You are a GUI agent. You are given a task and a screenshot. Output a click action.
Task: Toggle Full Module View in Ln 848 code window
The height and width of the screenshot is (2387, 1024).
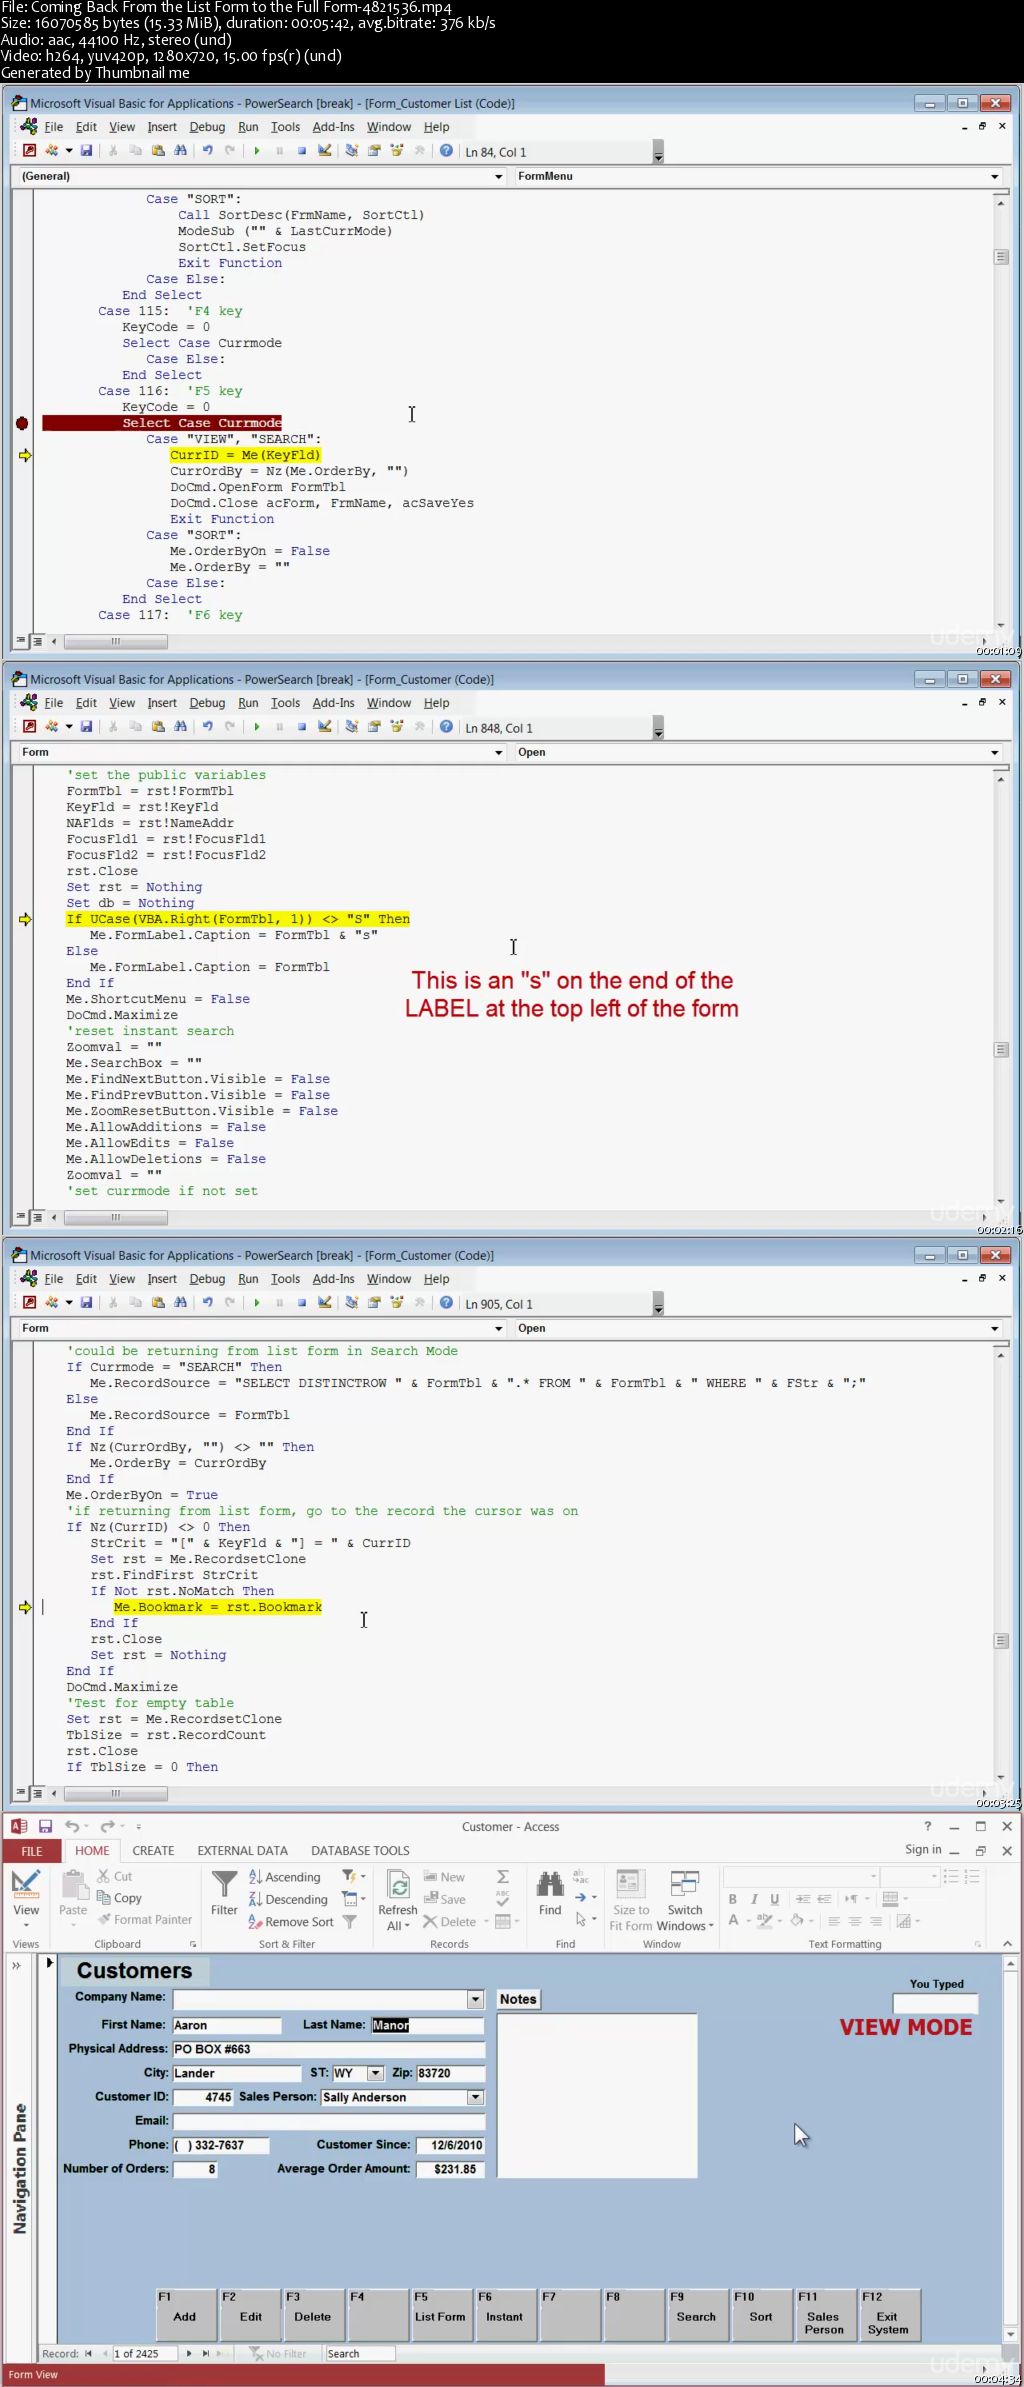point(38,1217)
